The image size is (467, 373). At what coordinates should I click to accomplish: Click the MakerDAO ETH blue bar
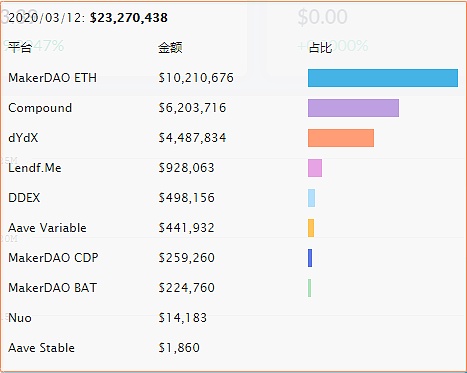[x=383, y=78]
